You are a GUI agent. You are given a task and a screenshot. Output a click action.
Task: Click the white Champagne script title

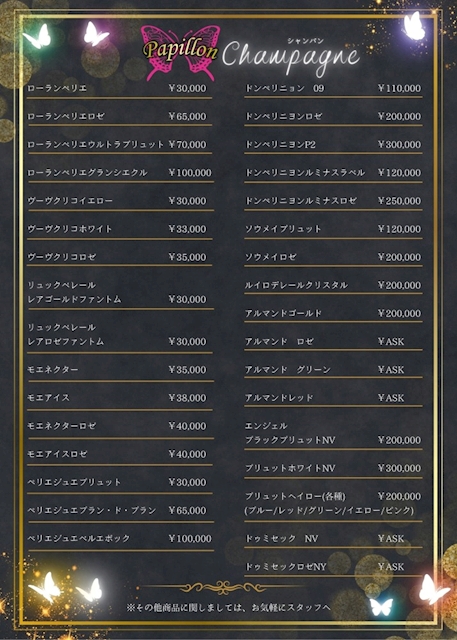pos(291,58)
